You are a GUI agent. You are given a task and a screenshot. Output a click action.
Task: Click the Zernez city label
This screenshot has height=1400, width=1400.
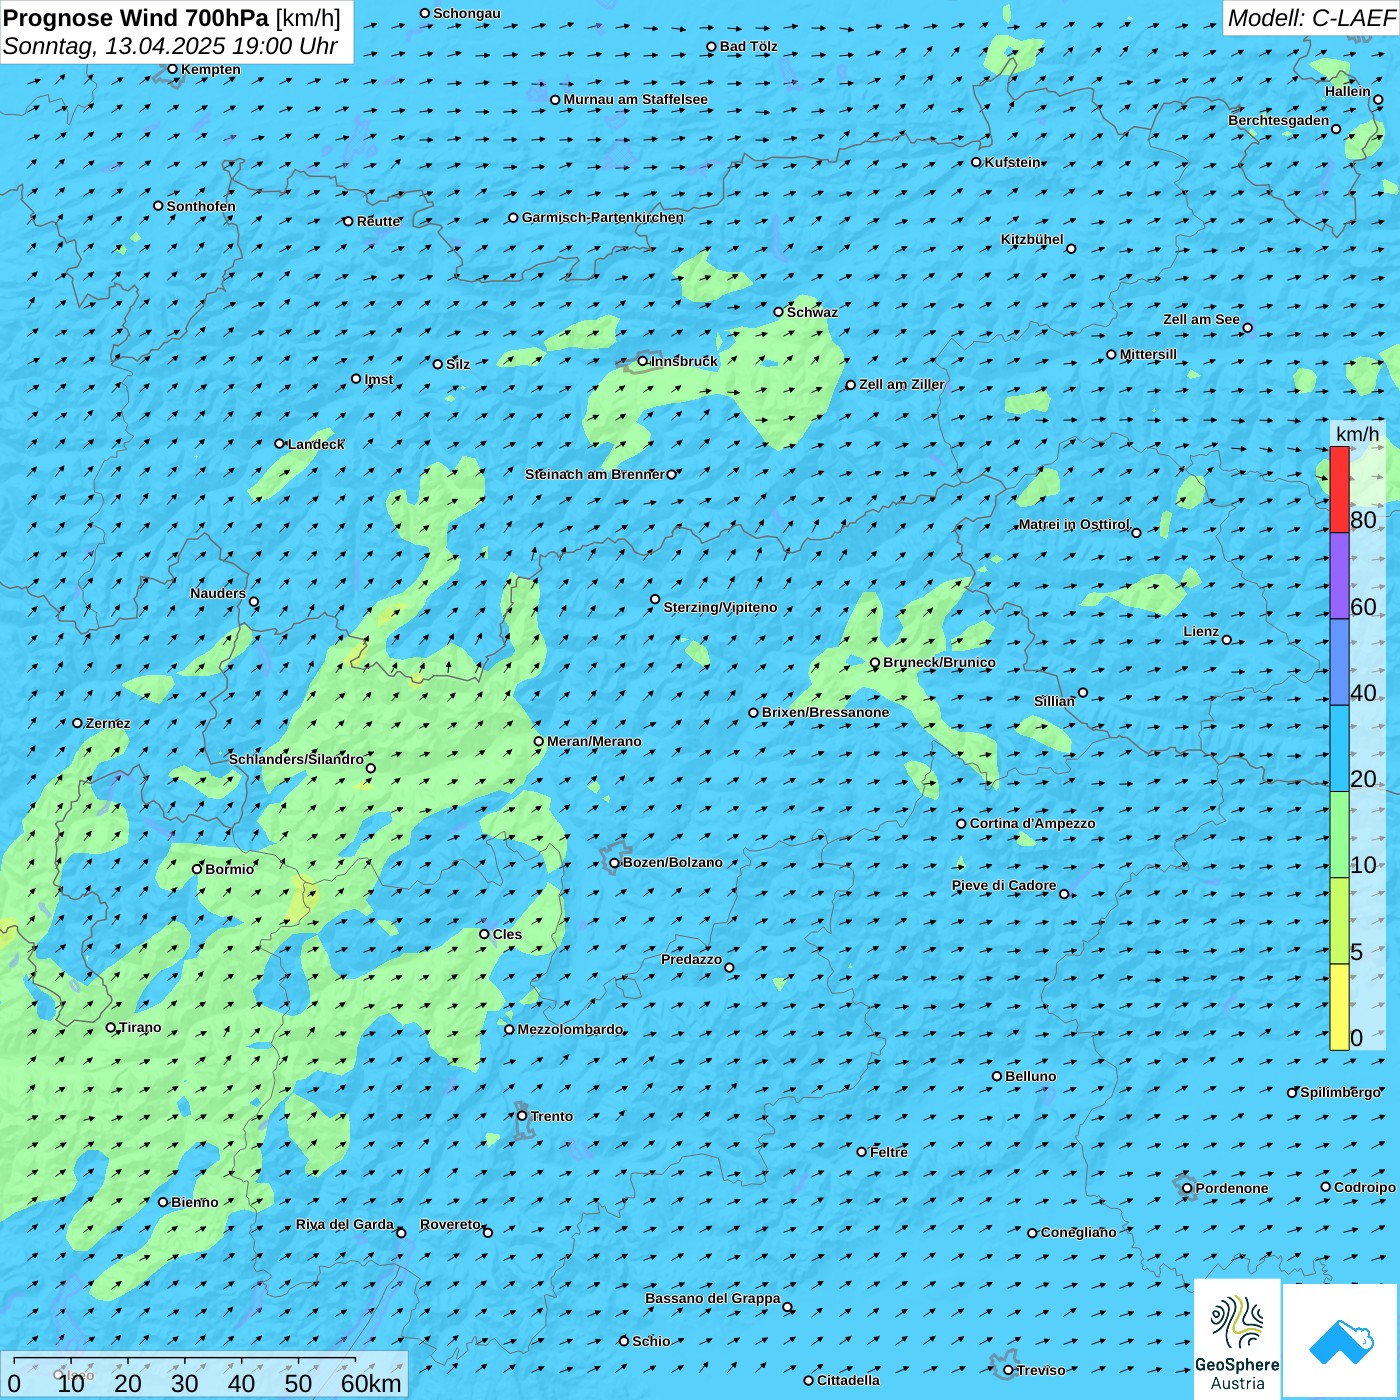107,723
